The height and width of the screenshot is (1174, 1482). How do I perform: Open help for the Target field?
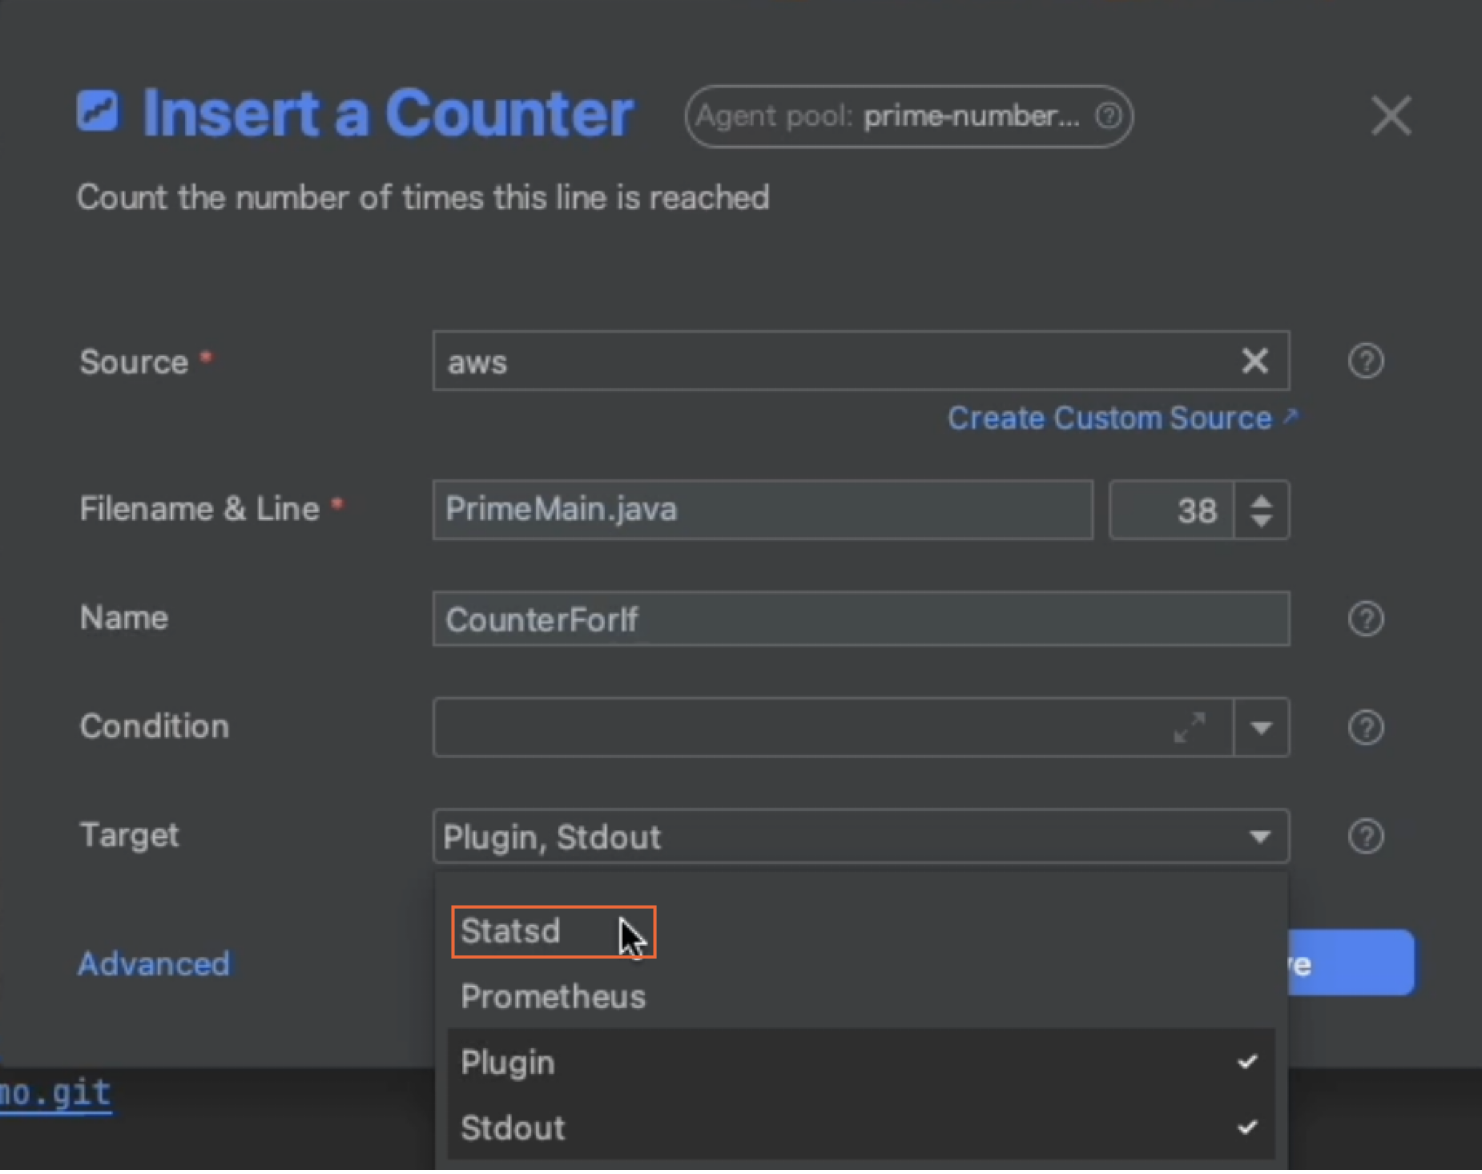click(x=1365, y=836)
